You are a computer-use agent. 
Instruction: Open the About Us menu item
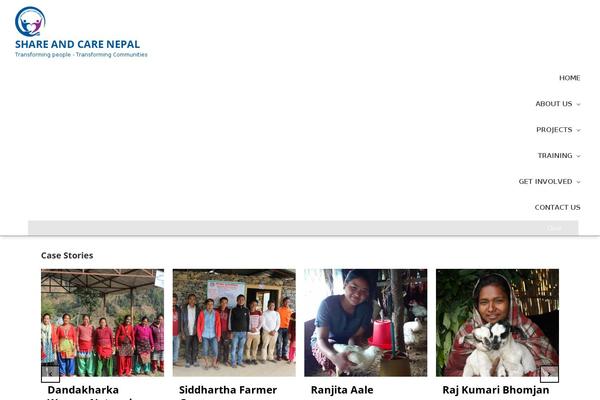click(x=554, y=104)
